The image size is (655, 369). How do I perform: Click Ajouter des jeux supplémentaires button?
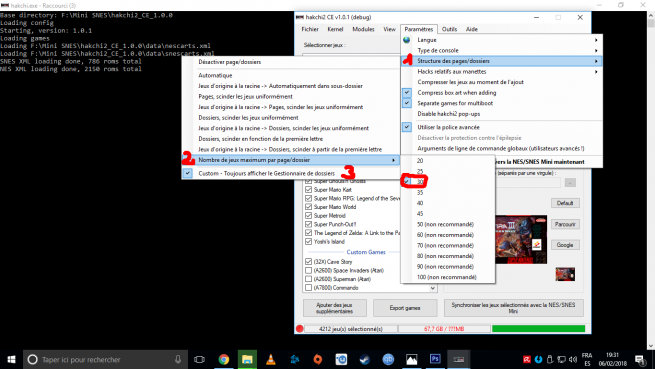[335, 308]
